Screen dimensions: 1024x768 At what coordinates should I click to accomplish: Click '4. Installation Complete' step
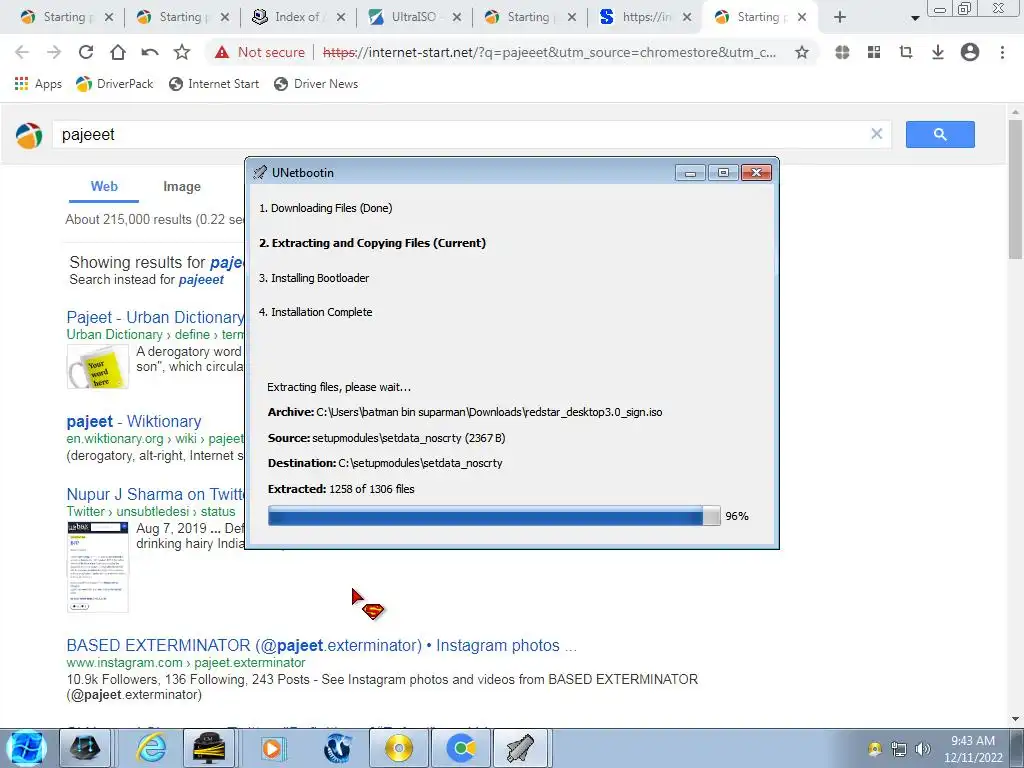(315, 312)
